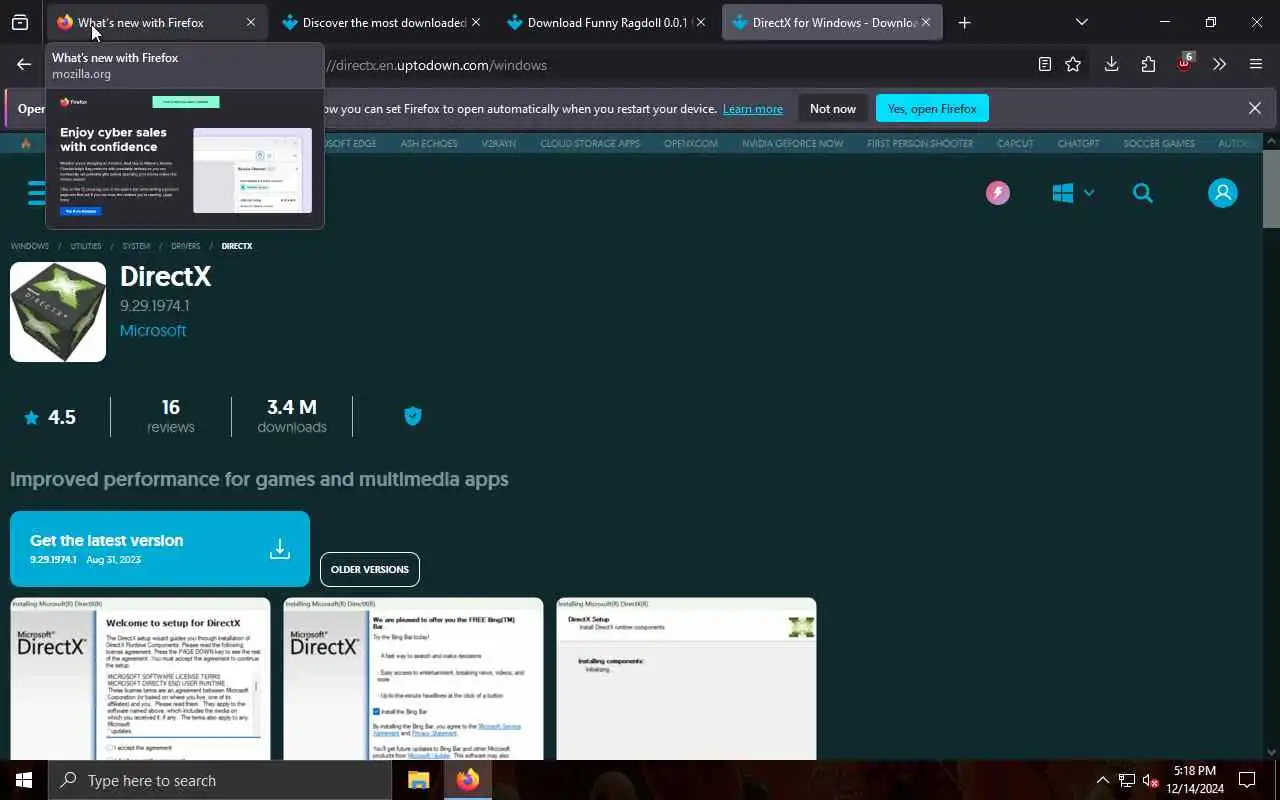Click the Not now button
The width and height of the screenshot is (1280, 800).
[x=833, y=109]
